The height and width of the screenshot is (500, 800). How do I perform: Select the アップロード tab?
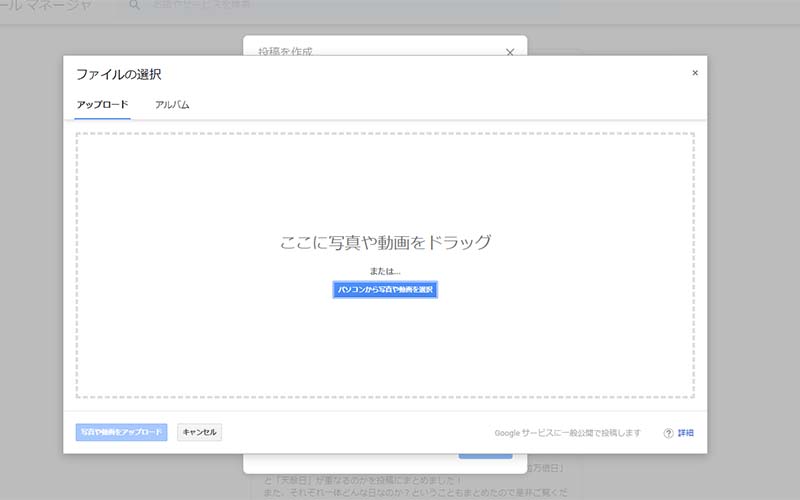point(102,105)
